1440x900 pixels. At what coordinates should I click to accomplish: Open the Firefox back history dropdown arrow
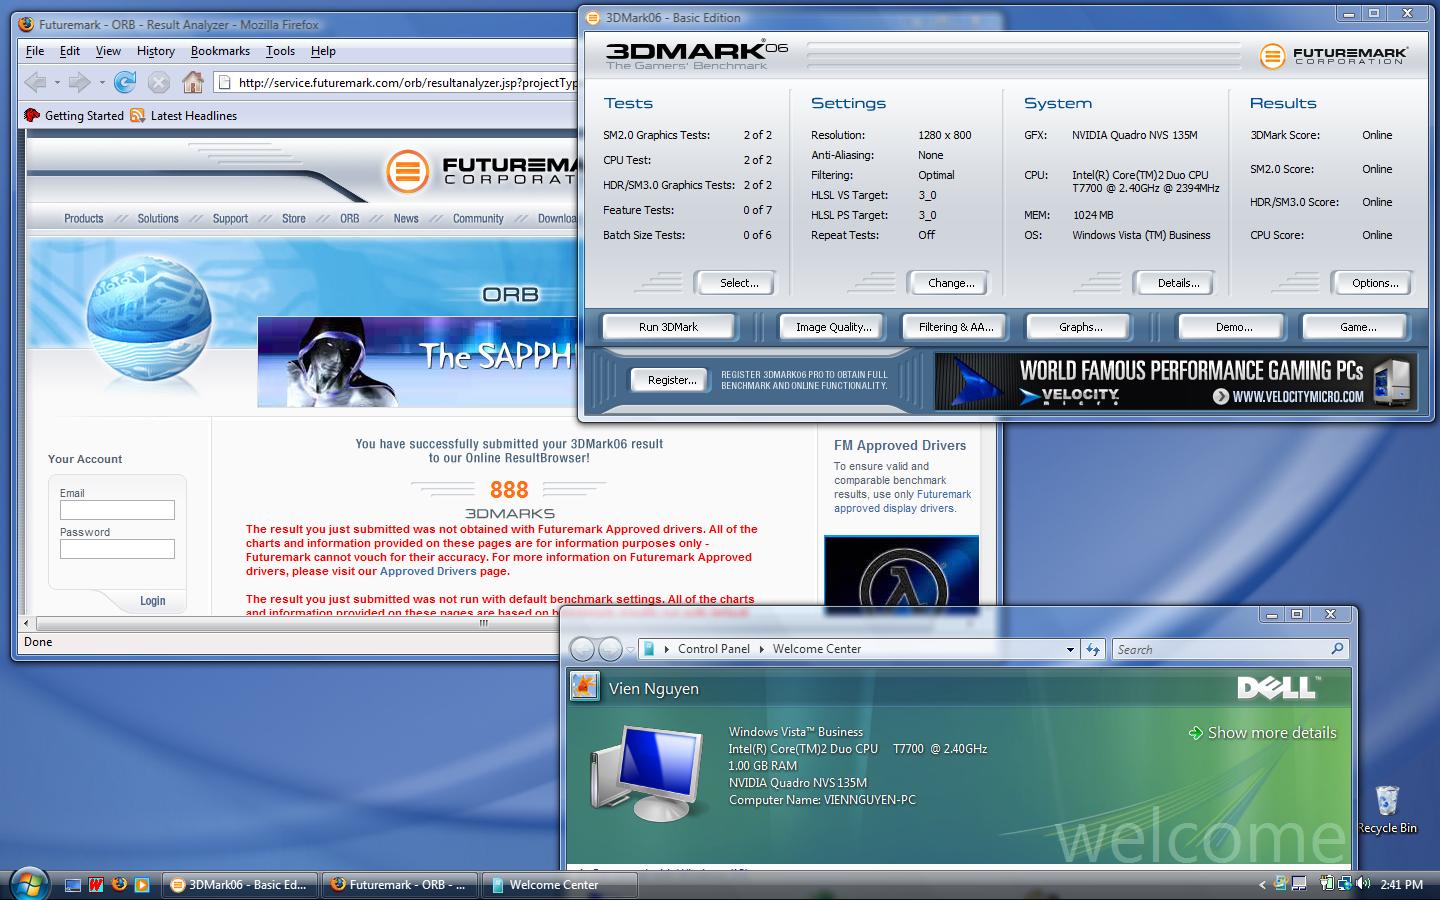click(x=57, y=82)
